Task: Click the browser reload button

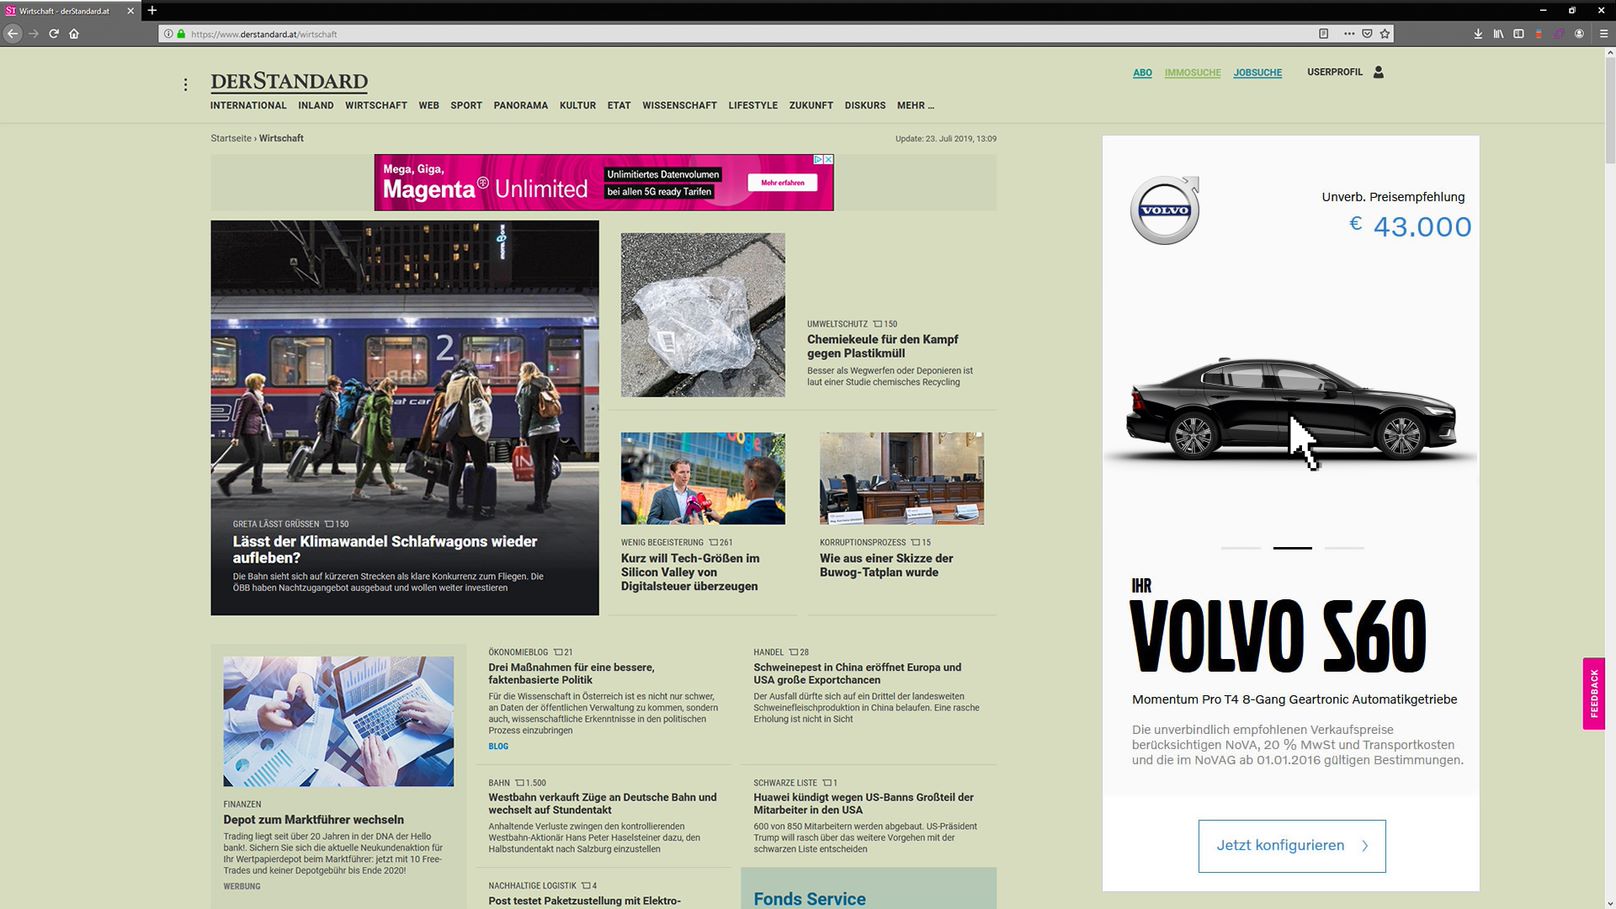Action: point(54,33)
